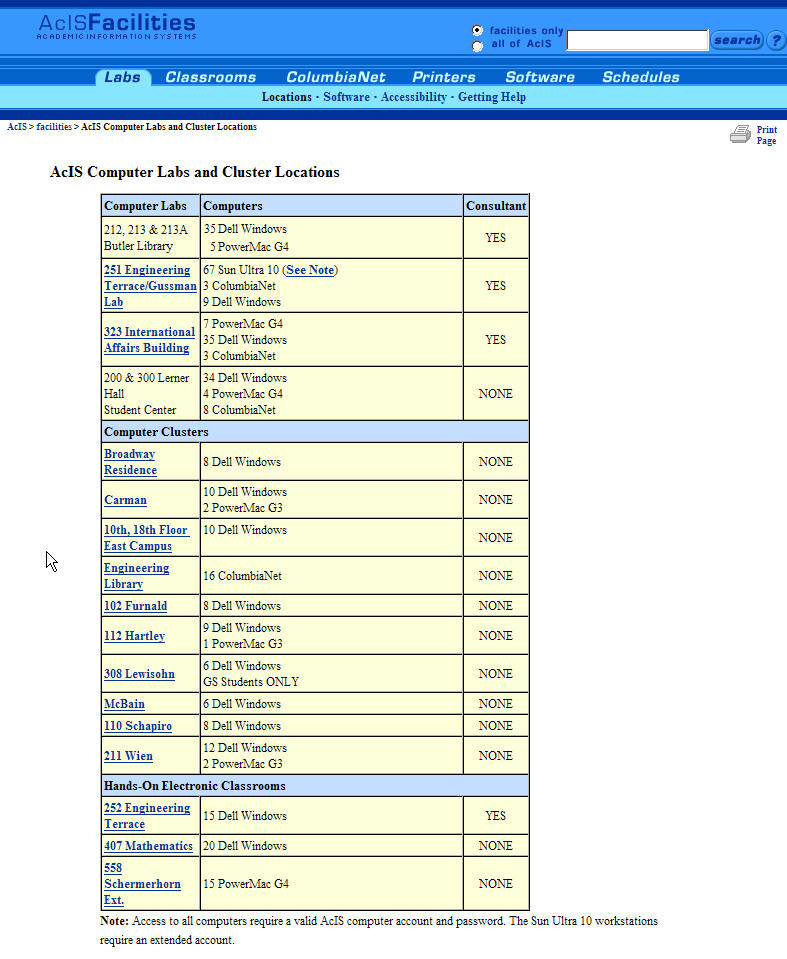Open 251 Engineering Terrace/Gussman Lab link
787x959 pixels.
point(150,286)
